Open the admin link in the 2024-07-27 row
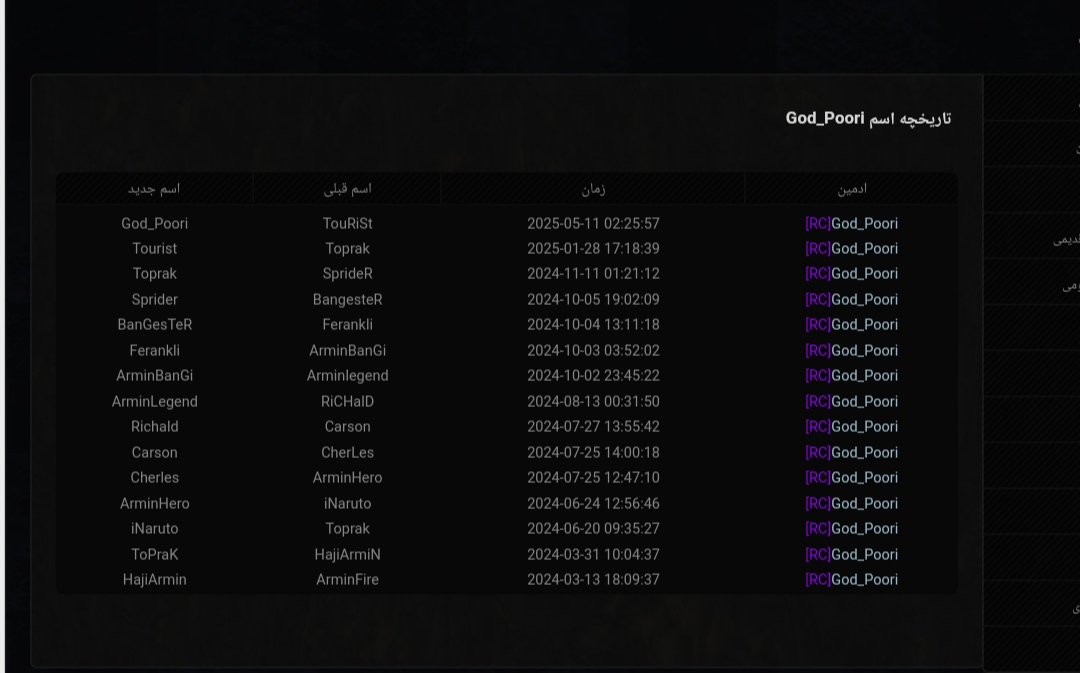Screen dimensions: 1080x673 click(x=851, y=427)
